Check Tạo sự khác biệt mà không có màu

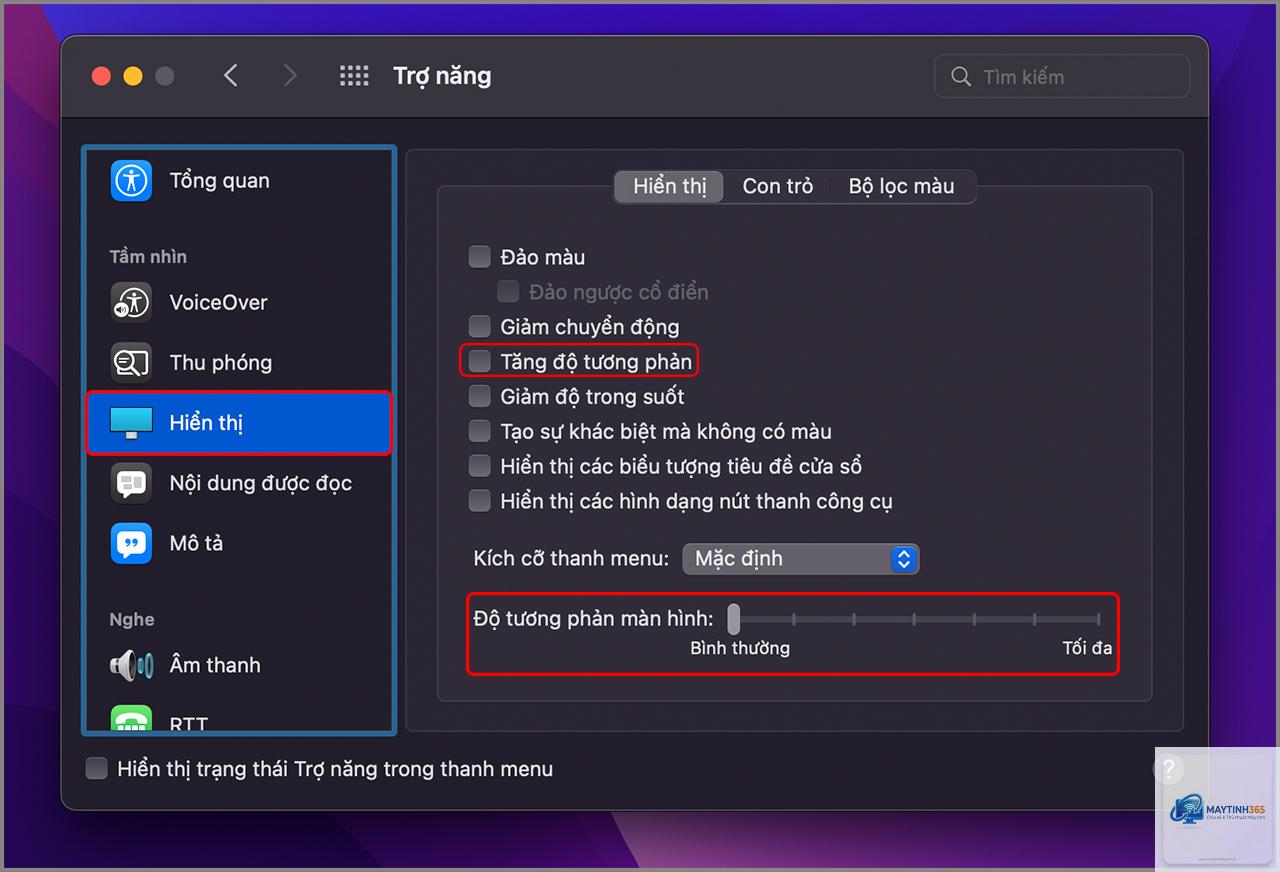click(480, 431)
